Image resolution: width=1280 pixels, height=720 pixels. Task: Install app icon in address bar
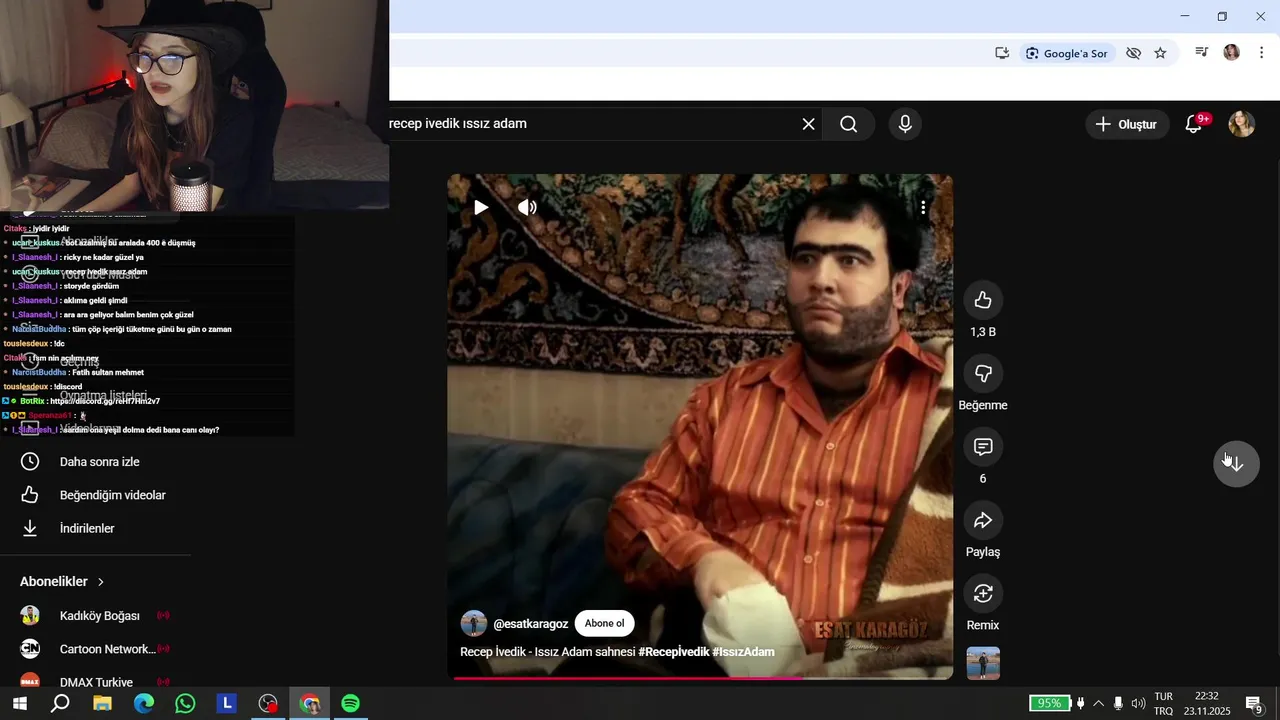pyautogui.click(x=1002, y=53)
